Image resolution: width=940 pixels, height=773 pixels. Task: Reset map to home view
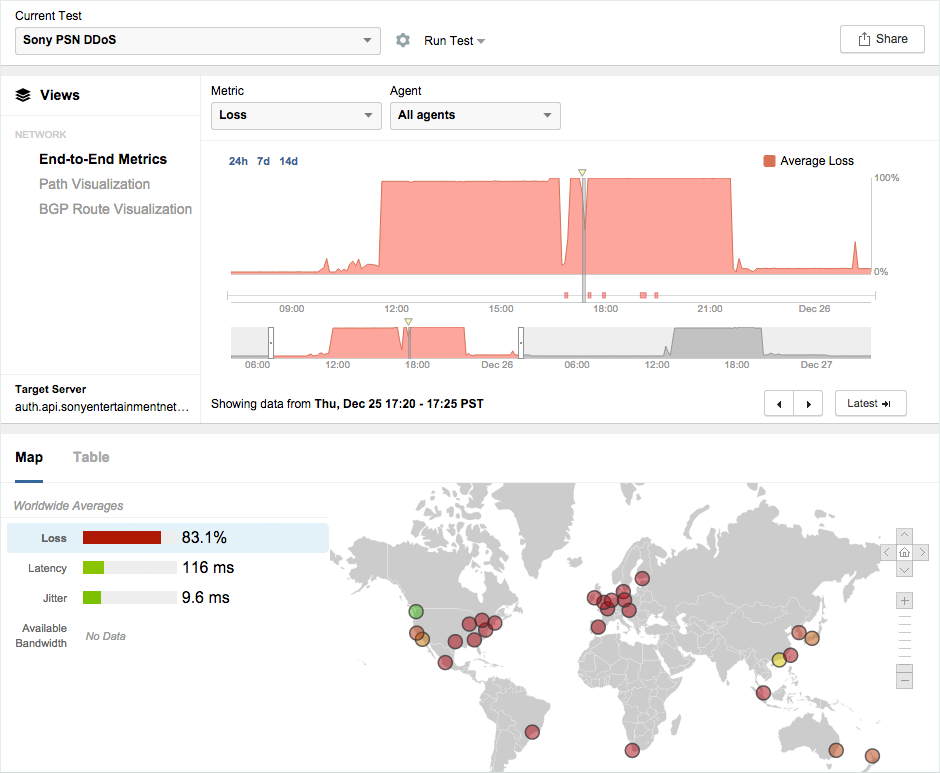click(905, 552)
